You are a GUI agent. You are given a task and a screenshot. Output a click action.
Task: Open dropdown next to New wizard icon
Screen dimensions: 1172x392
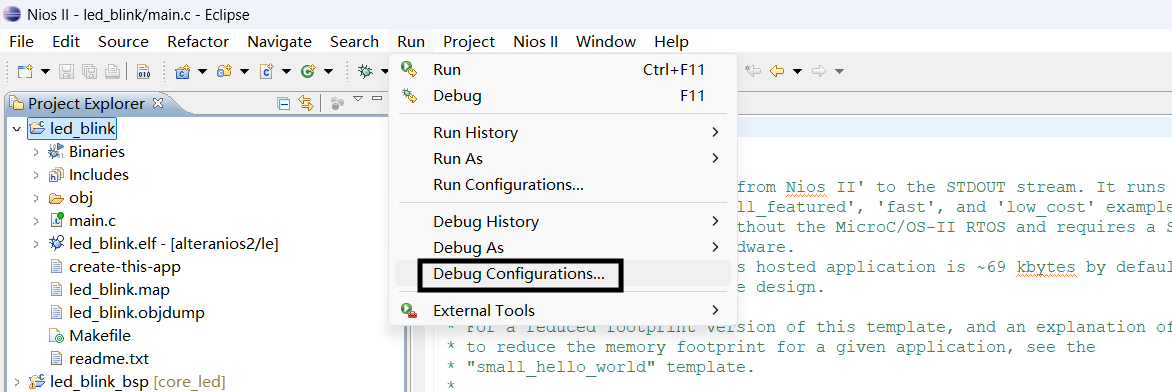45,72
